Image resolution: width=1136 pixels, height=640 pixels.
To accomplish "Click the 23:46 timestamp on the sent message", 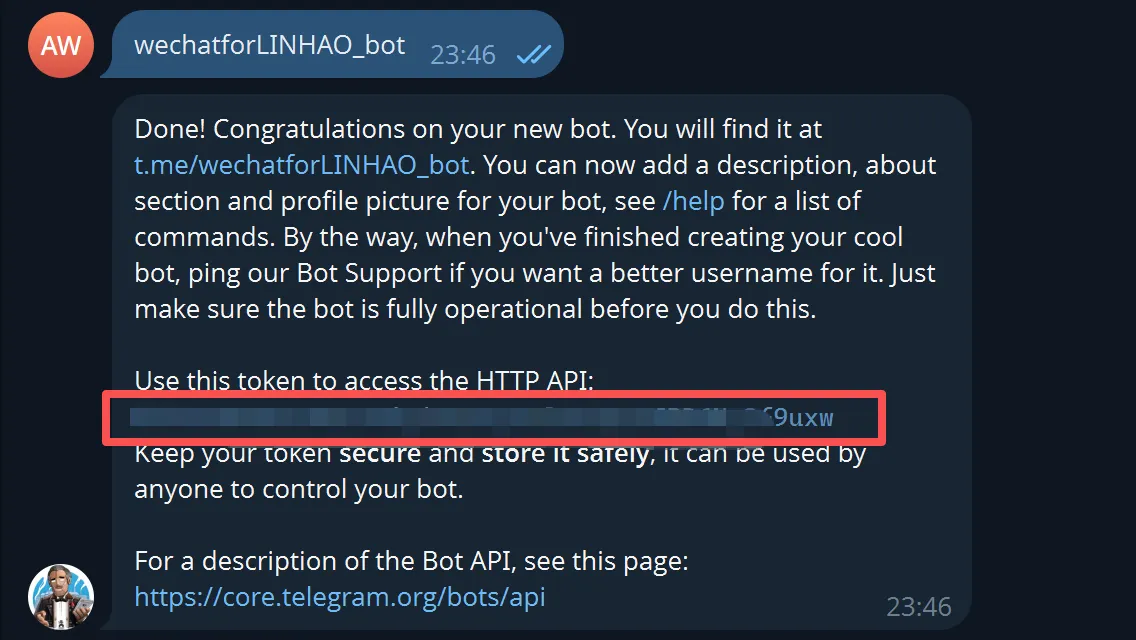I will click(463, 54).
